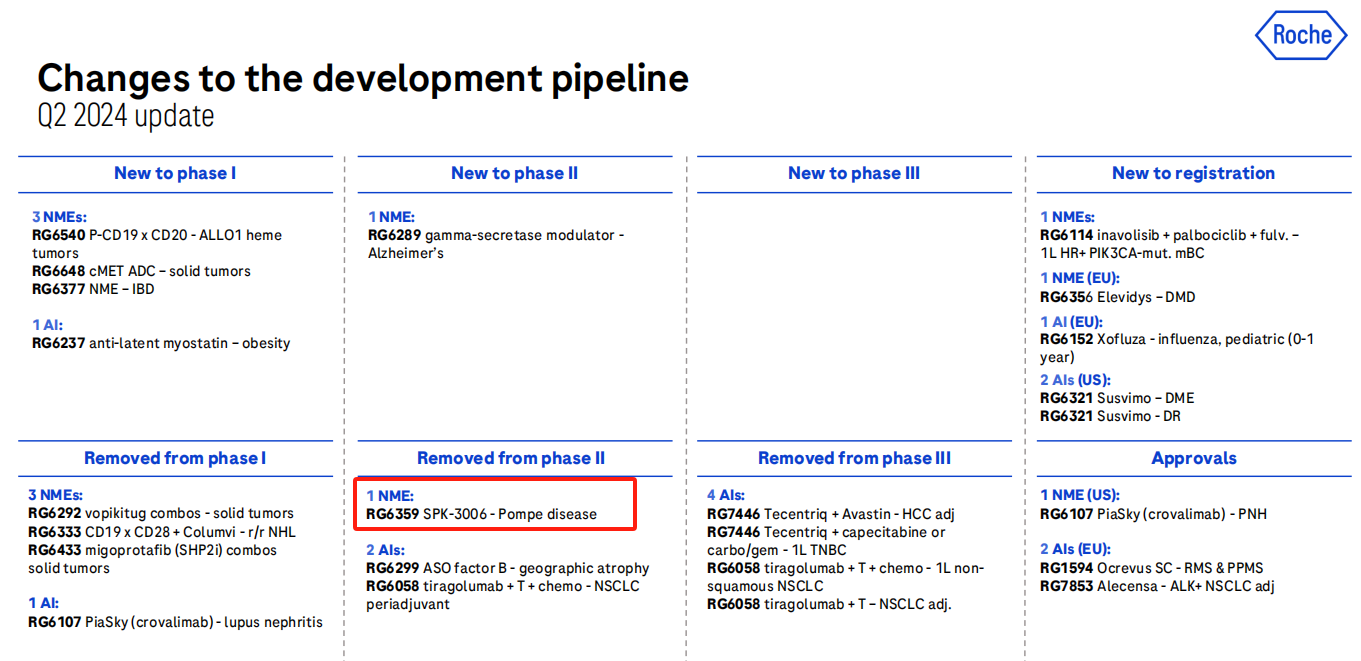Screen dimensions: 1361x661
Task: Select RG6433 migoprotafib (SHP2i) combos entry
Action: [153, 559]
